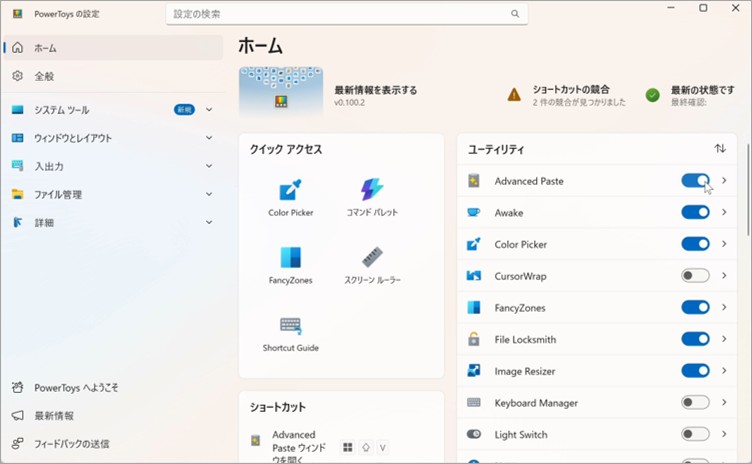
Task: Click the File Locksmith padlock icon
Action: 473,339
